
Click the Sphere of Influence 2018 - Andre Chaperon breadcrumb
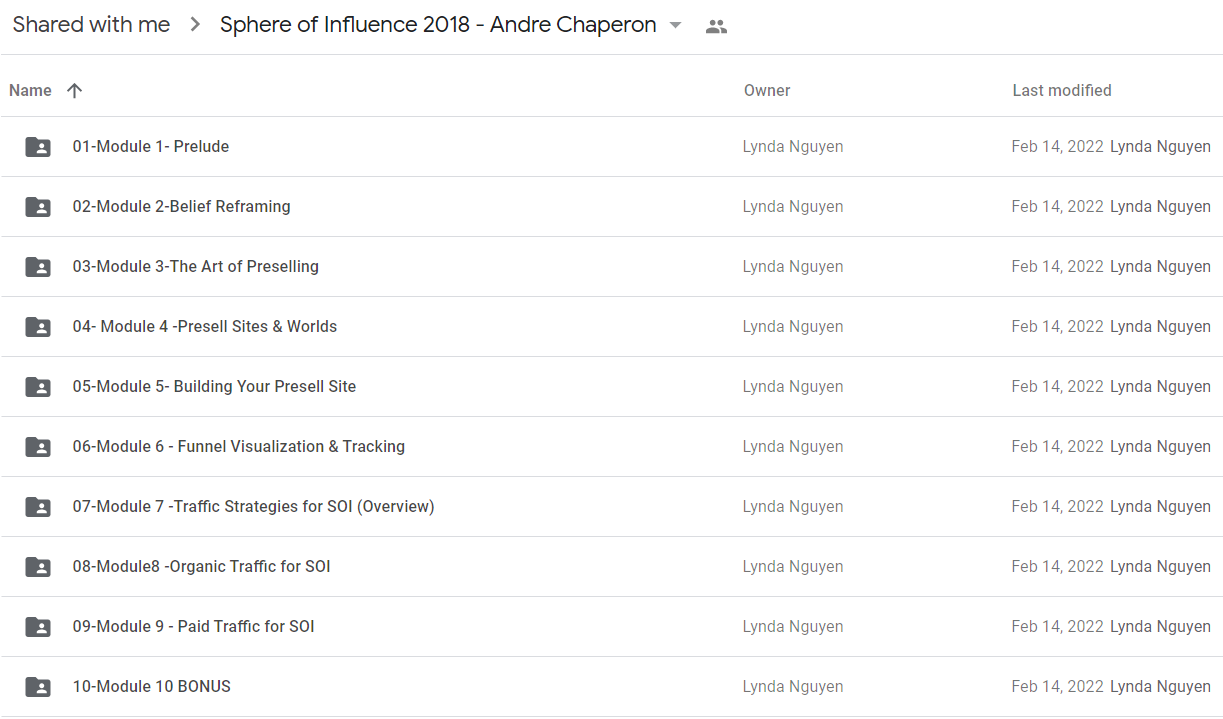(x=438, y=25)
